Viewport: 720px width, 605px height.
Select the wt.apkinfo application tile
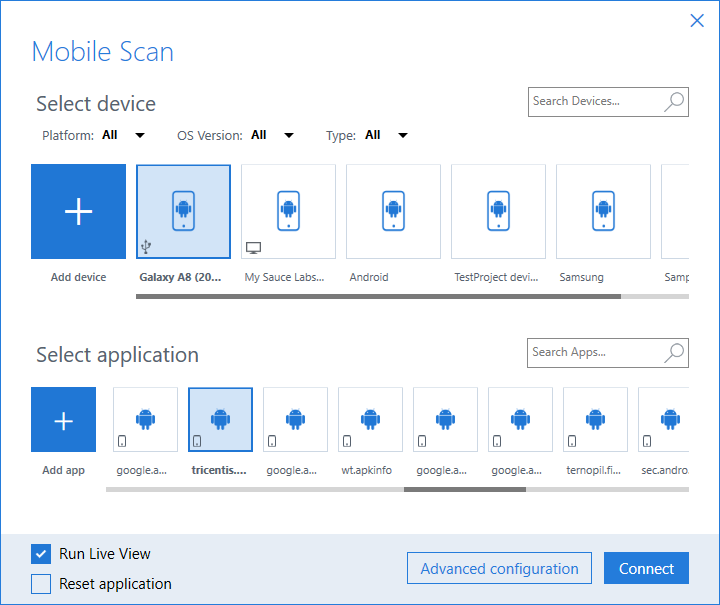pos(370,420)
